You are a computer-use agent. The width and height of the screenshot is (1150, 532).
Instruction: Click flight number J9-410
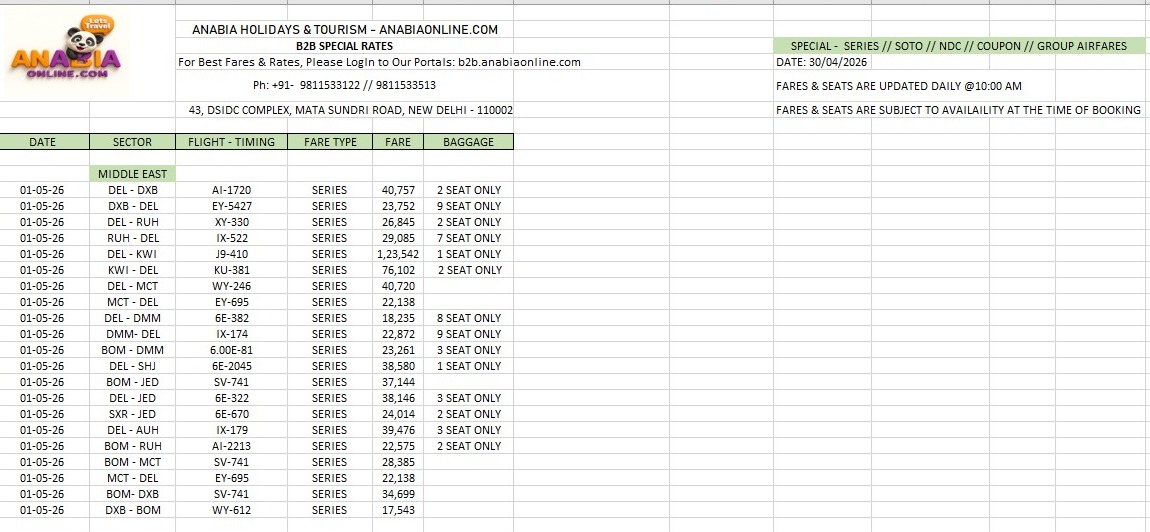point(231,255)
